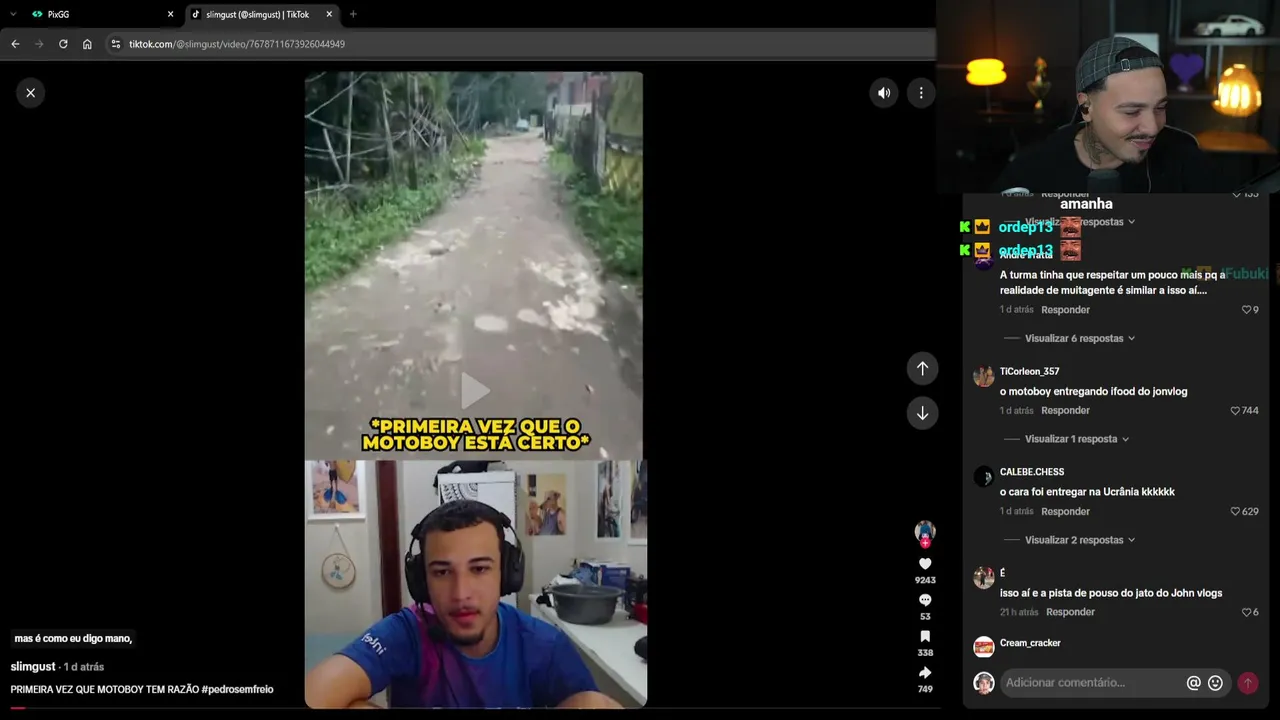1280x720 pixels.
Task: Open Cream_cracker's profile name
Action: pos(1030,643)
